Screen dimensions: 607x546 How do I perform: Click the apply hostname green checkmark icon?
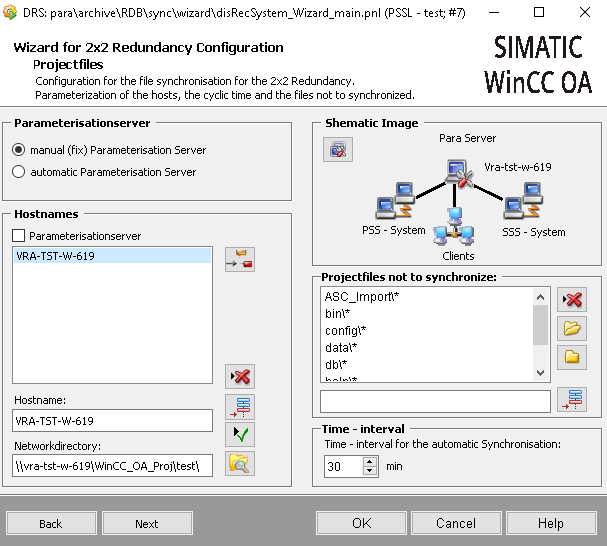(239, 434)
